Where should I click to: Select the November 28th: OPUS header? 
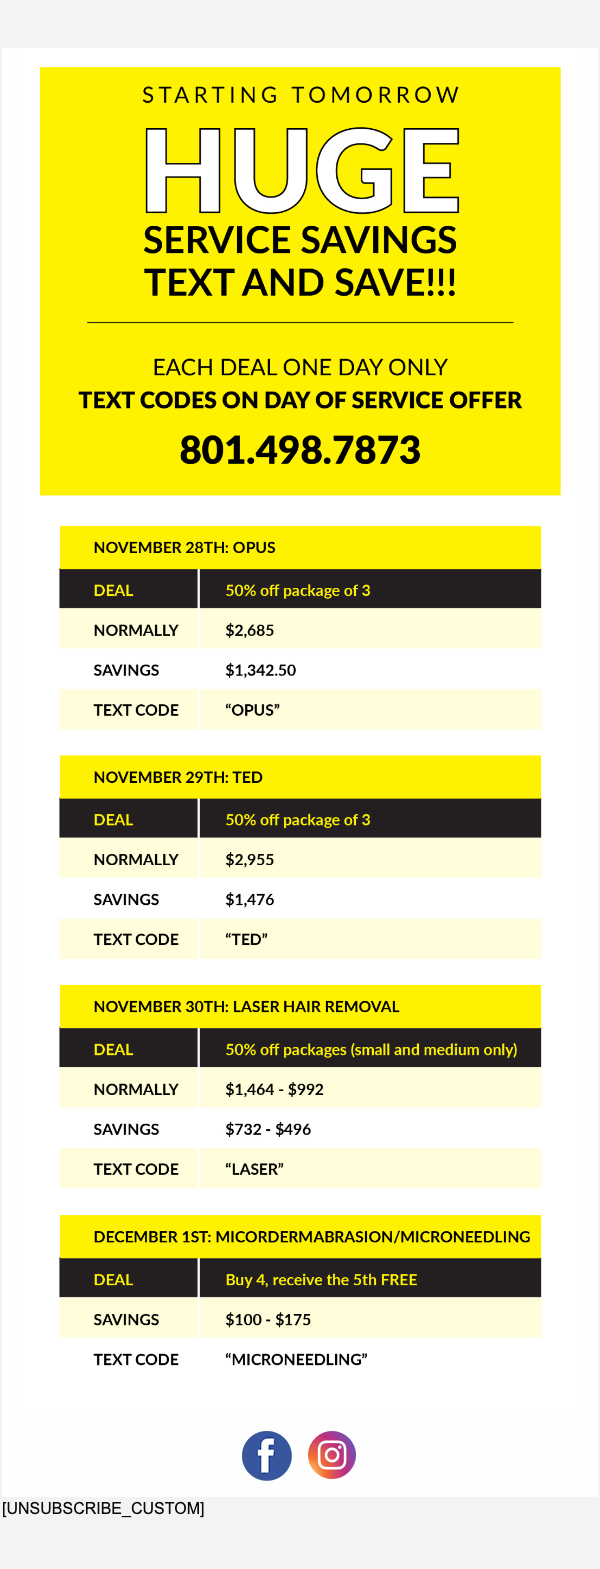click(x=184, y=547)
